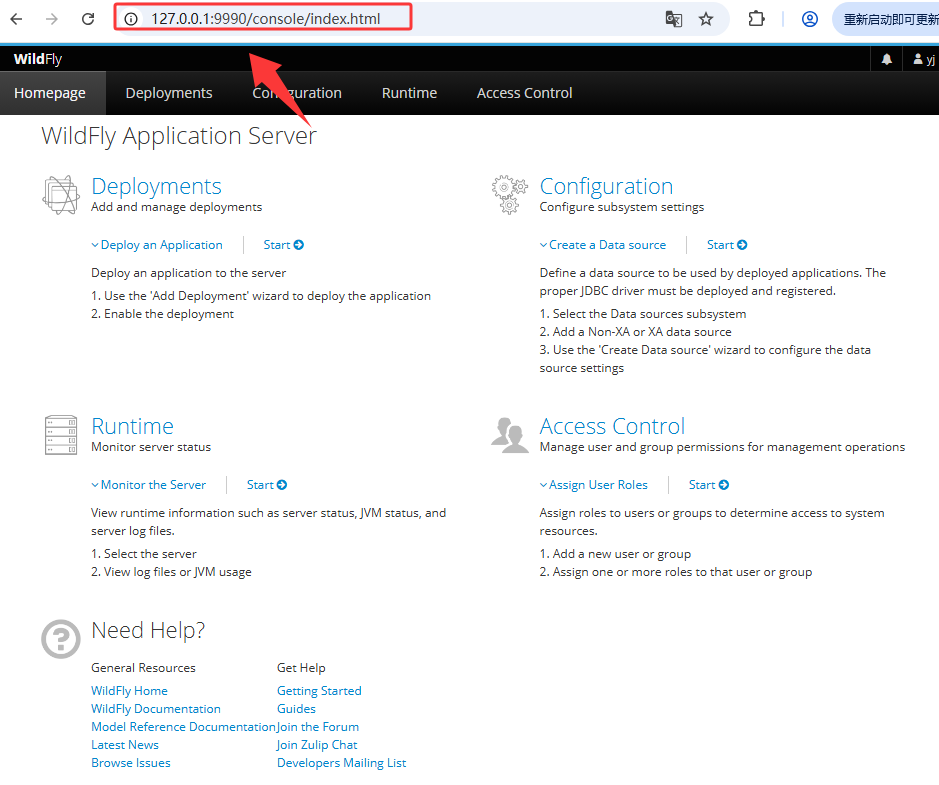The width and height of the screenshot is (939, 785).
Task: Click the Access Control users icon
Action: (510, 435)
